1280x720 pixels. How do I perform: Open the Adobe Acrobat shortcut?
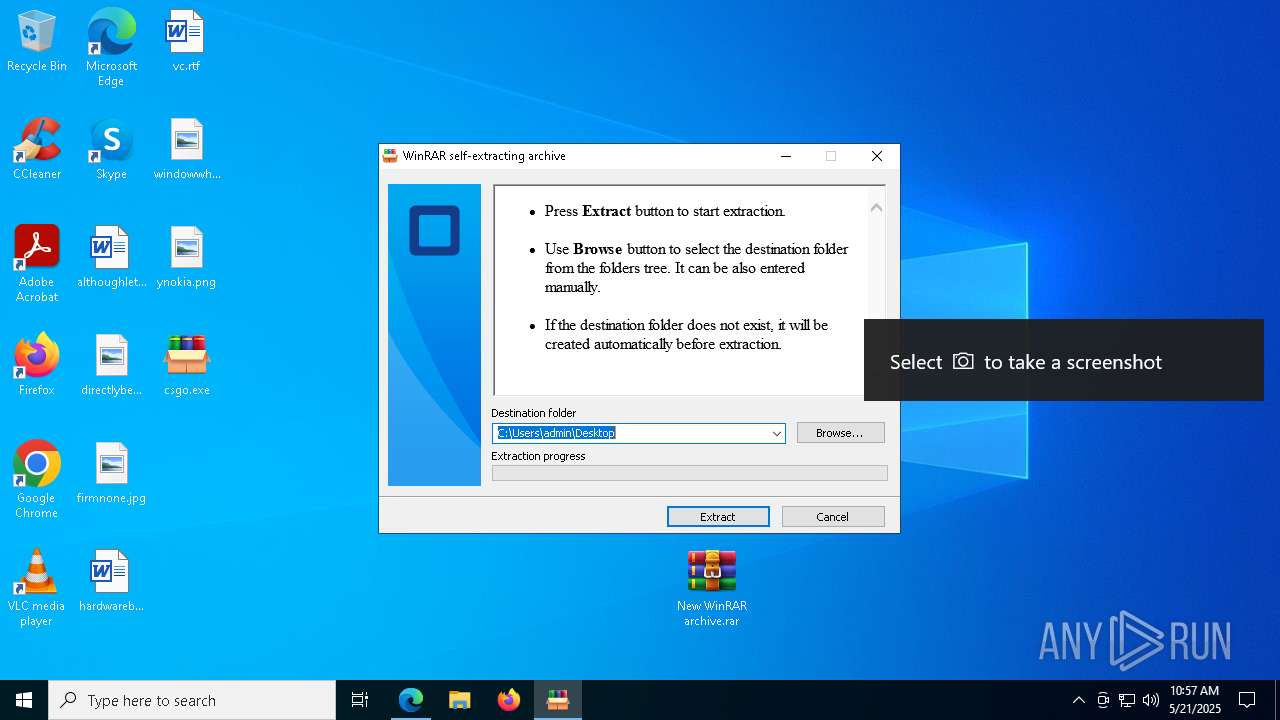point(37,264)
